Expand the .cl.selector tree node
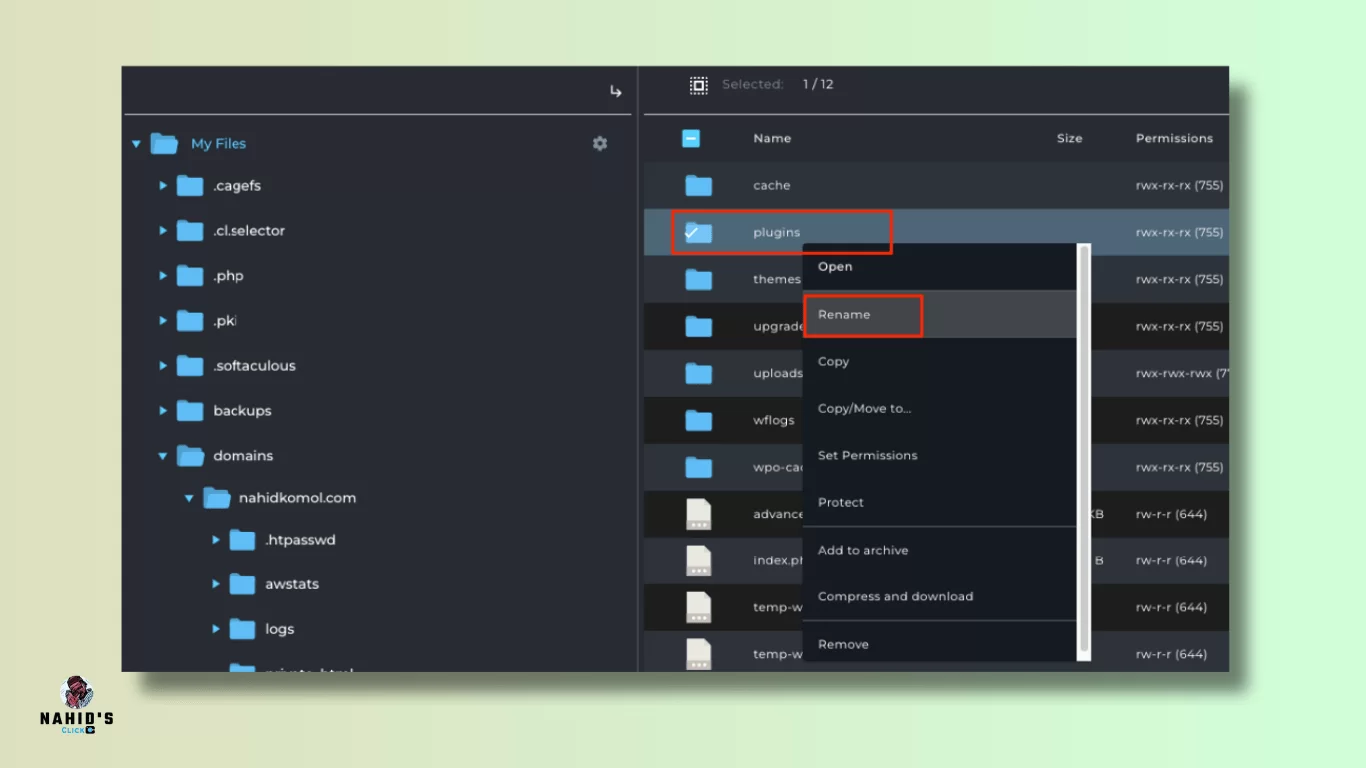The image size is (1366, 768). point(163,231)
